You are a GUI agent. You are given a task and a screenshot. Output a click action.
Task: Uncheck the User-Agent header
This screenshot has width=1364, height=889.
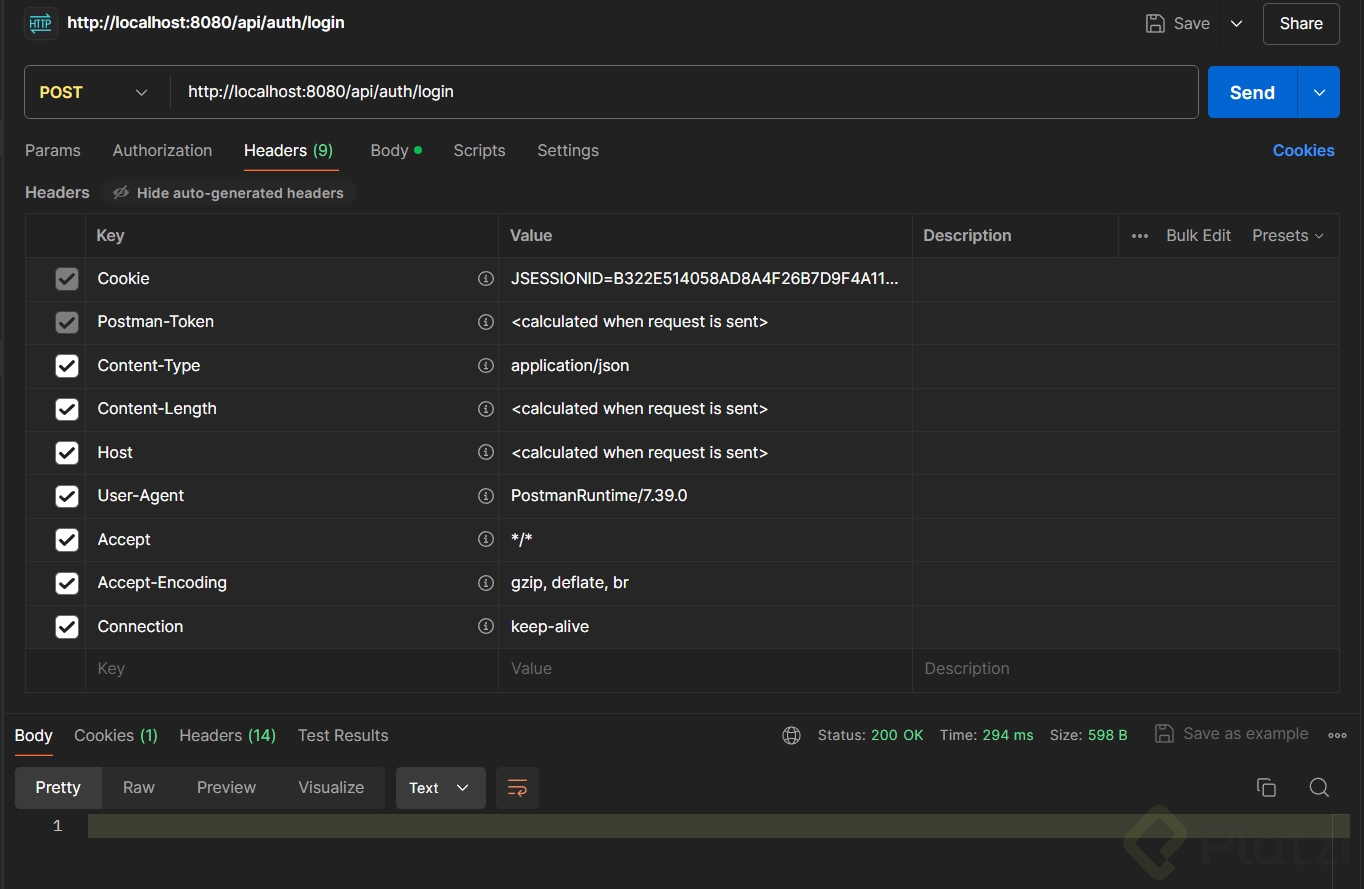tap(67, 496)
